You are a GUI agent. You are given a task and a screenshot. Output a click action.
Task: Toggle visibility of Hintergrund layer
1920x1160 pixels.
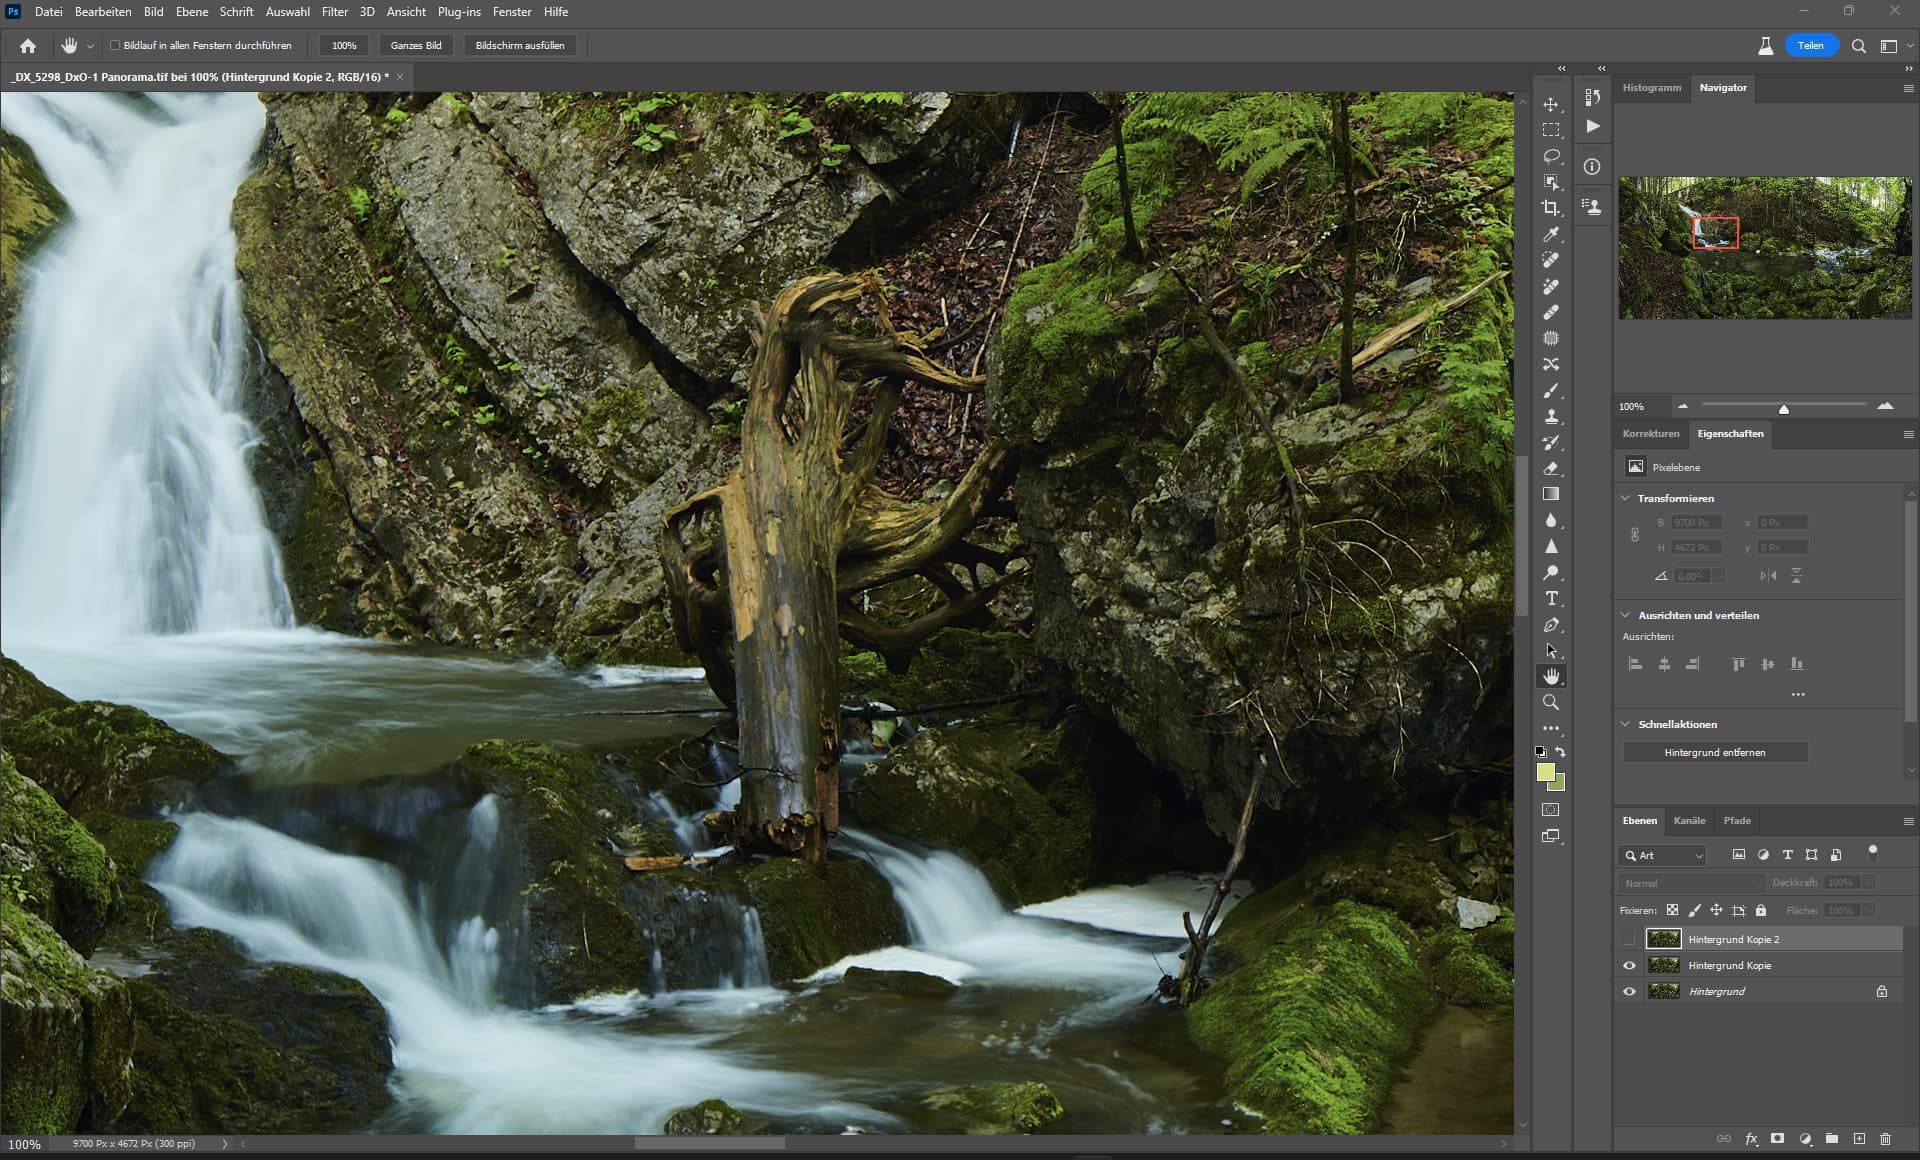[1629, 991]
